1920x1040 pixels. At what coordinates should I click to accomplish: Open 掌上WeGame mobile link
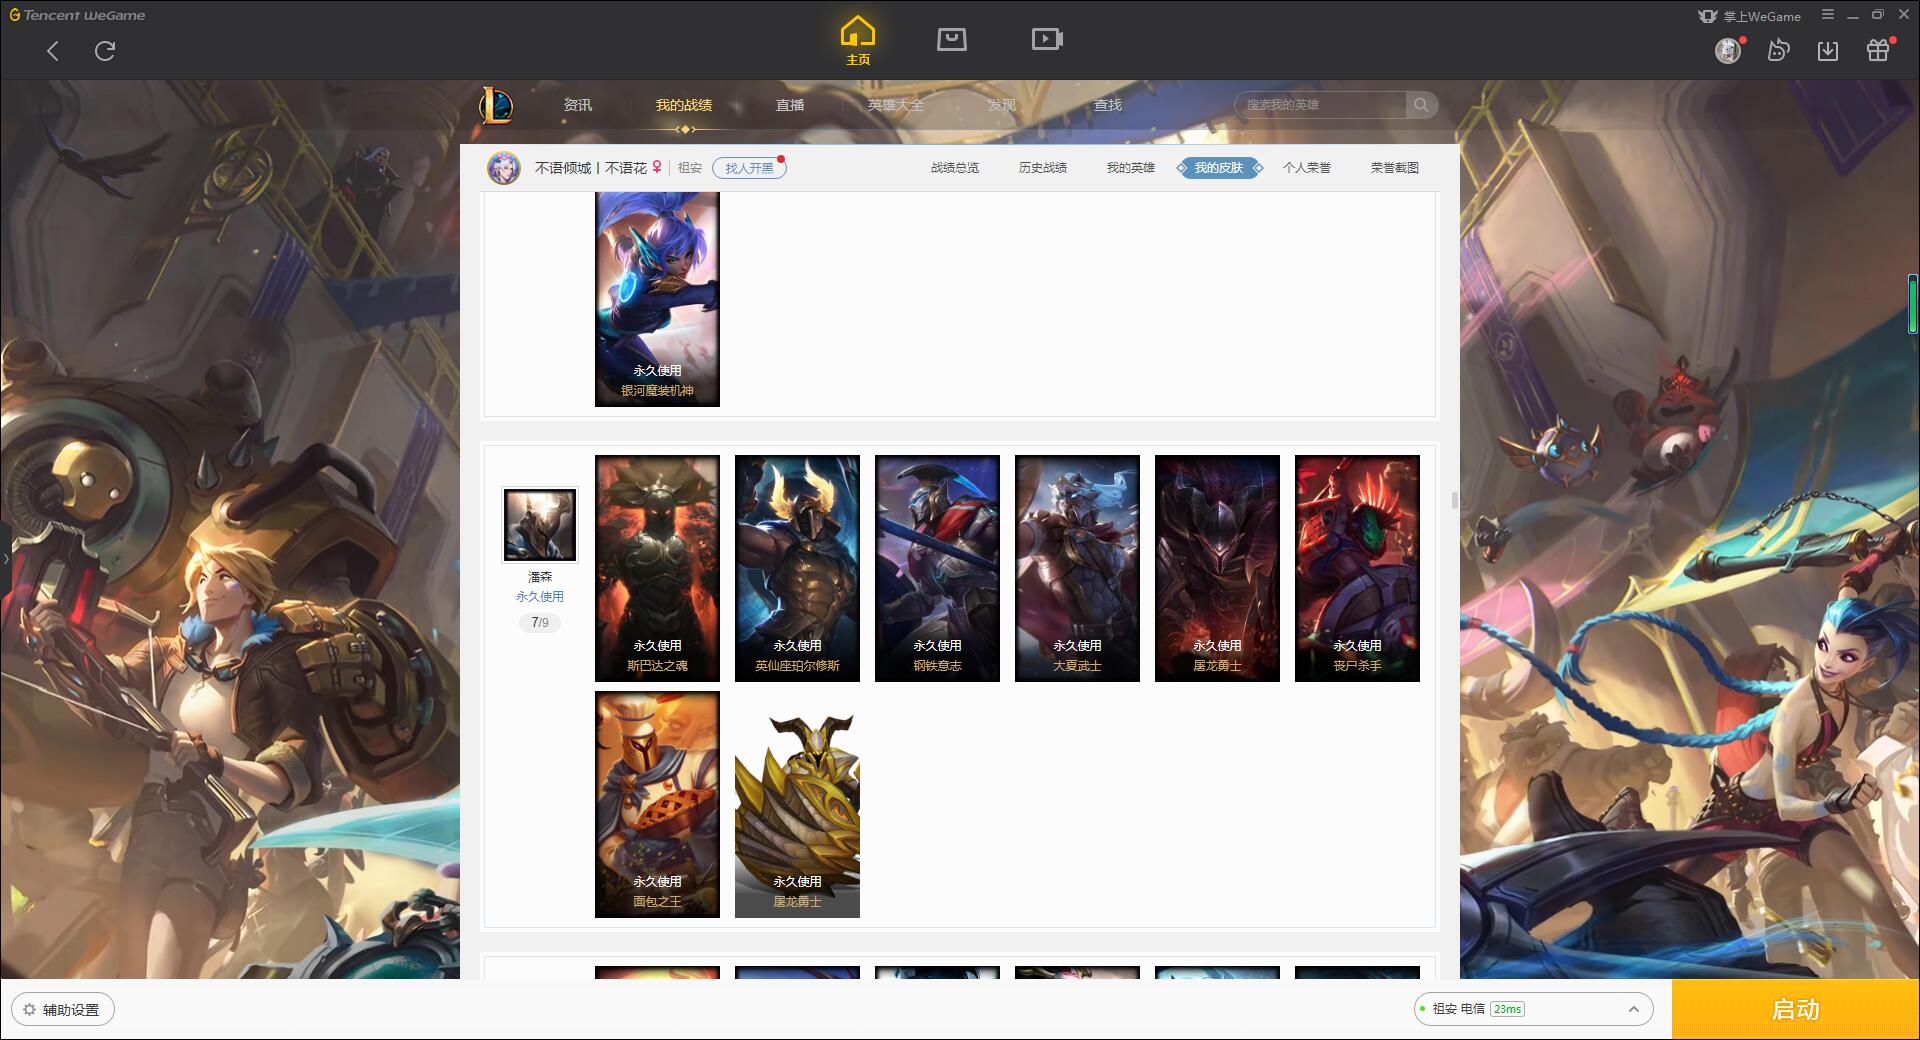[1750, 16]
